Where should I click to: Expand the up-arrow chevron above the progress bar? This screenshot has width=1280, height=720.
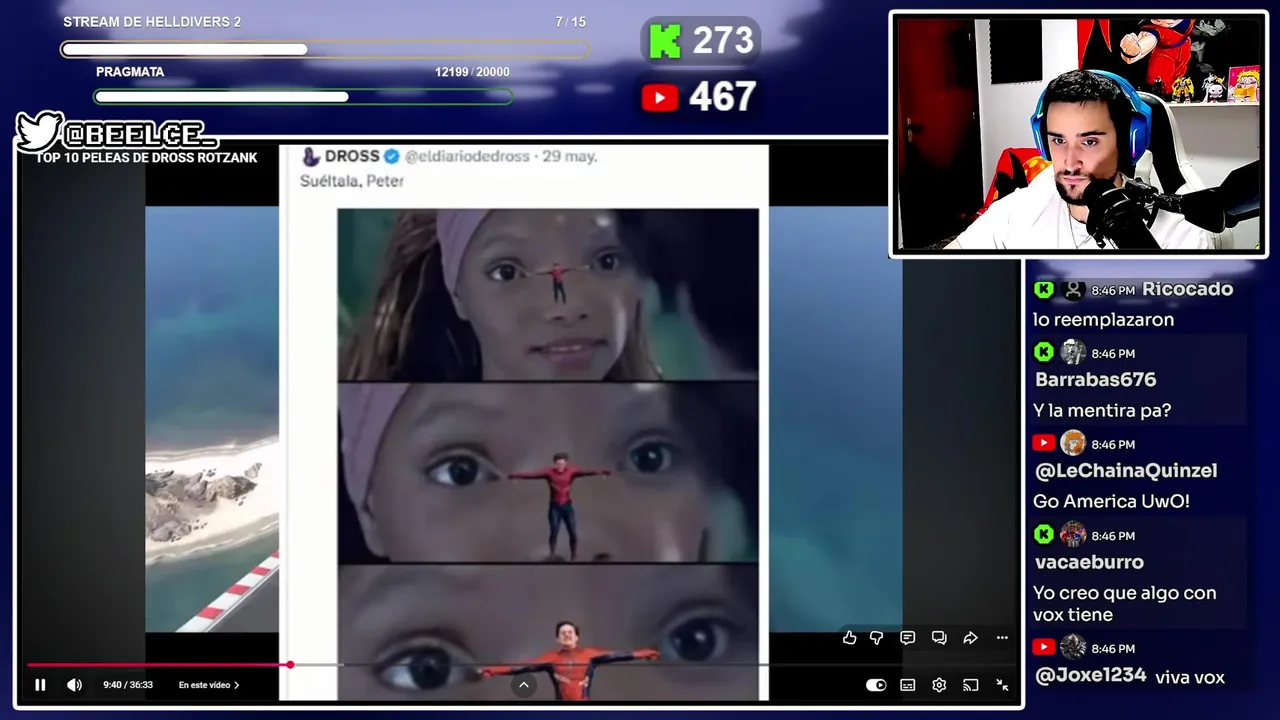pyautogui.click(x=523, y=685)
